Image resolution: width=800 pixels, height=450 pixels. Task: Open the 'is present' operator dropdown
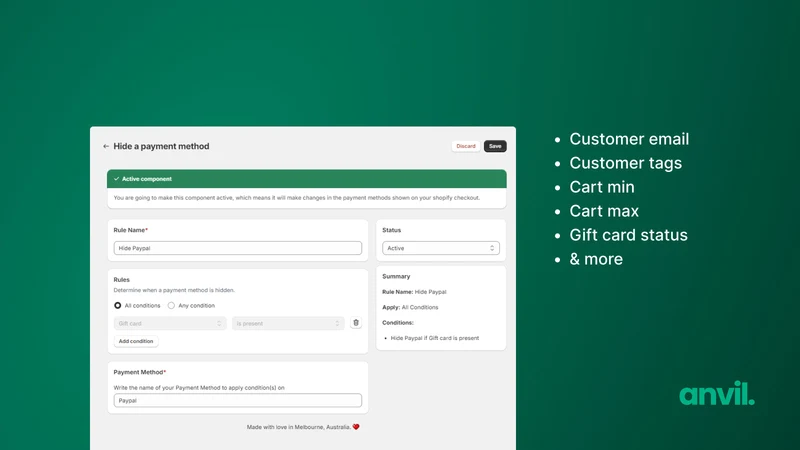288,323
